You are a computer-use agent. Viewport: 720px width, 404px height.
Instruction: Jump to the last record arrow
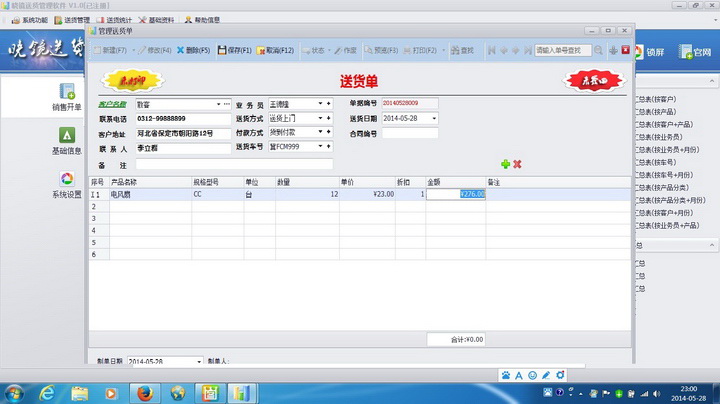pos(528,50)
